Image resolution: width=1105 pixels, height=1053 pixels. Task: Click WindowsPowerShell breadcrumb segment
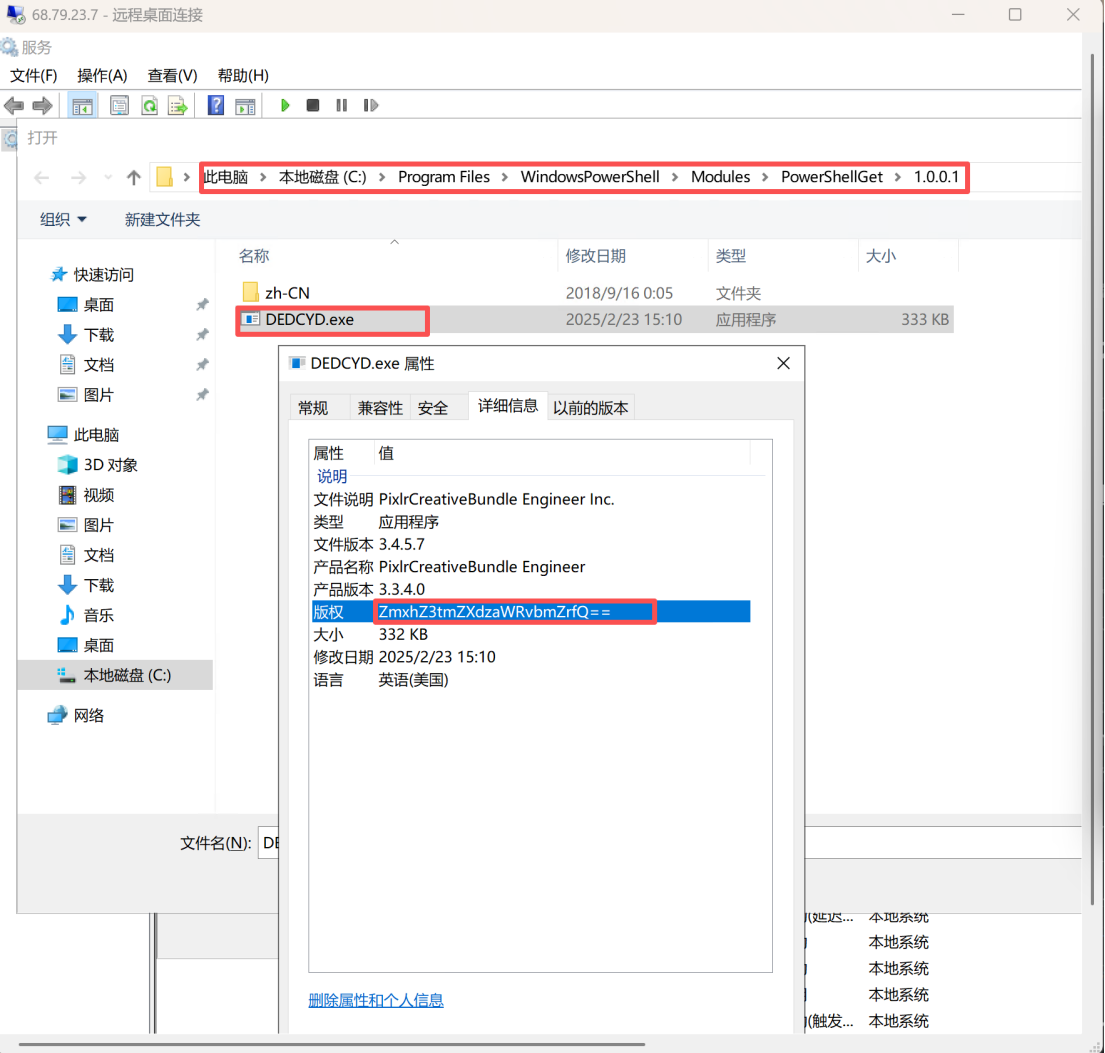591,177
